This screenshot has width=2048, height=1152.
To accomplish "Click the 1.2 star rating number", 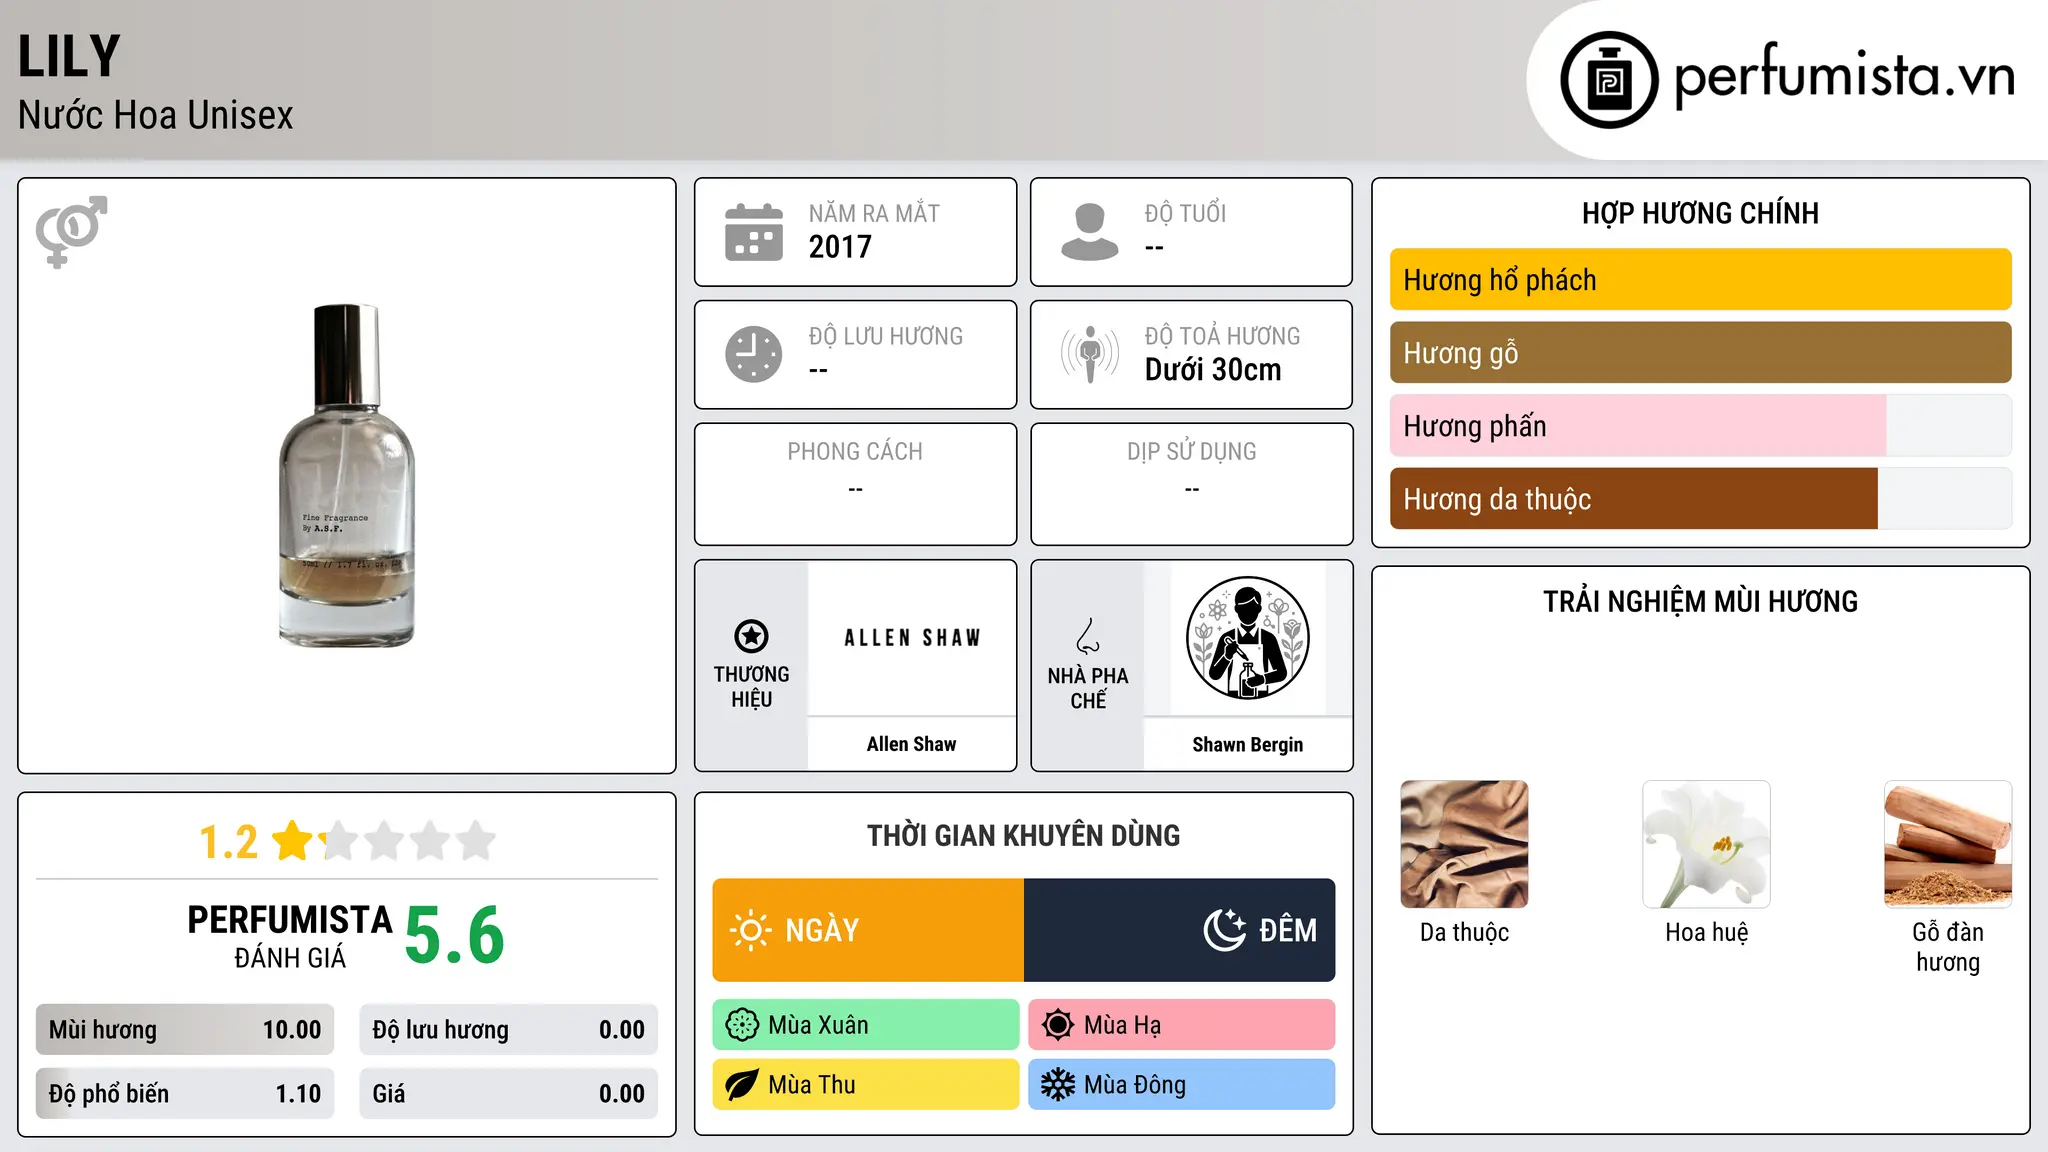I will (228, 842).
